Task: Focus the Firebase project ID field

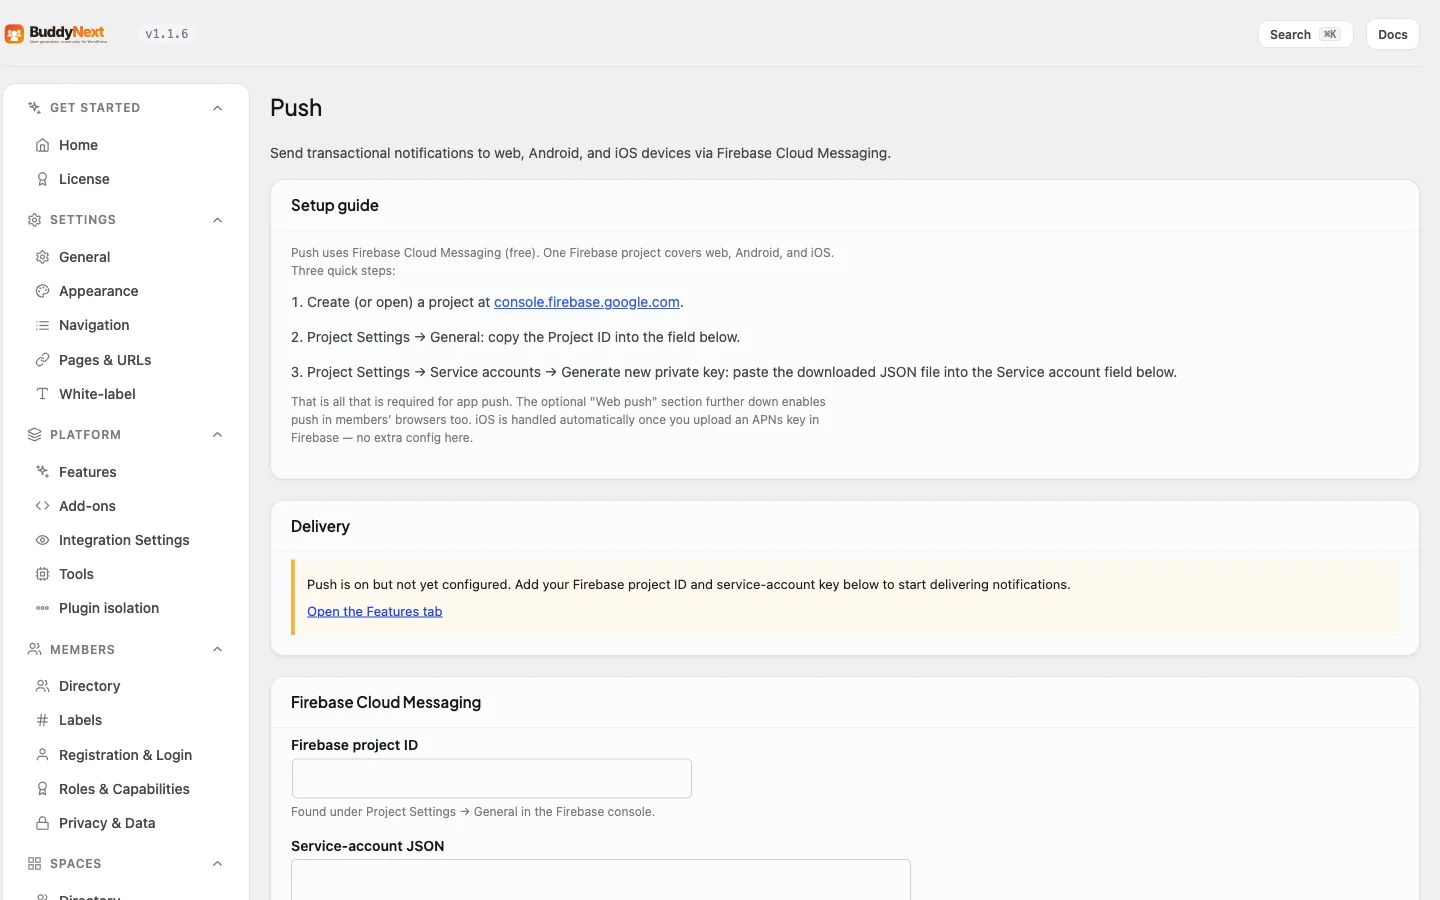Action: pyautogui.click(x=492, y=778)
